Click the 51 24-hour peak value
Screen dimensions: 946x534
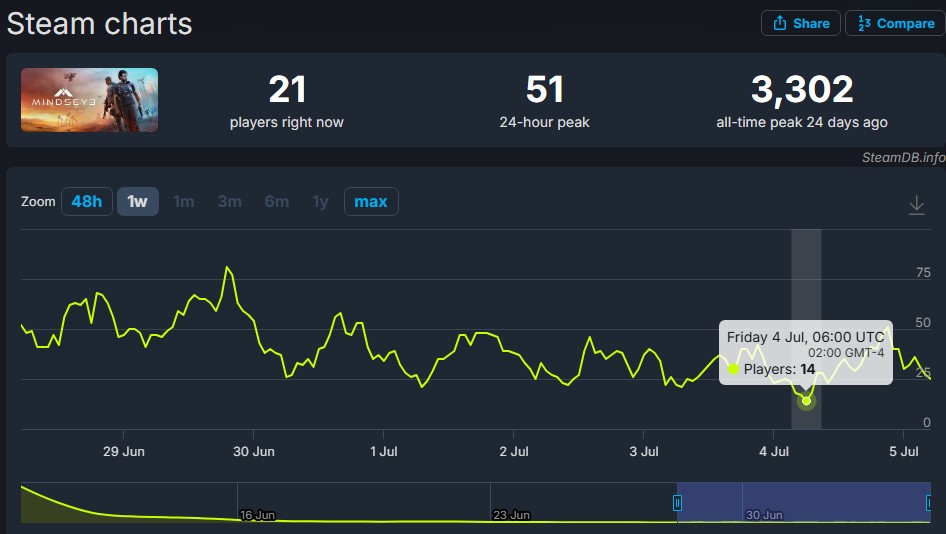point(544,89)
